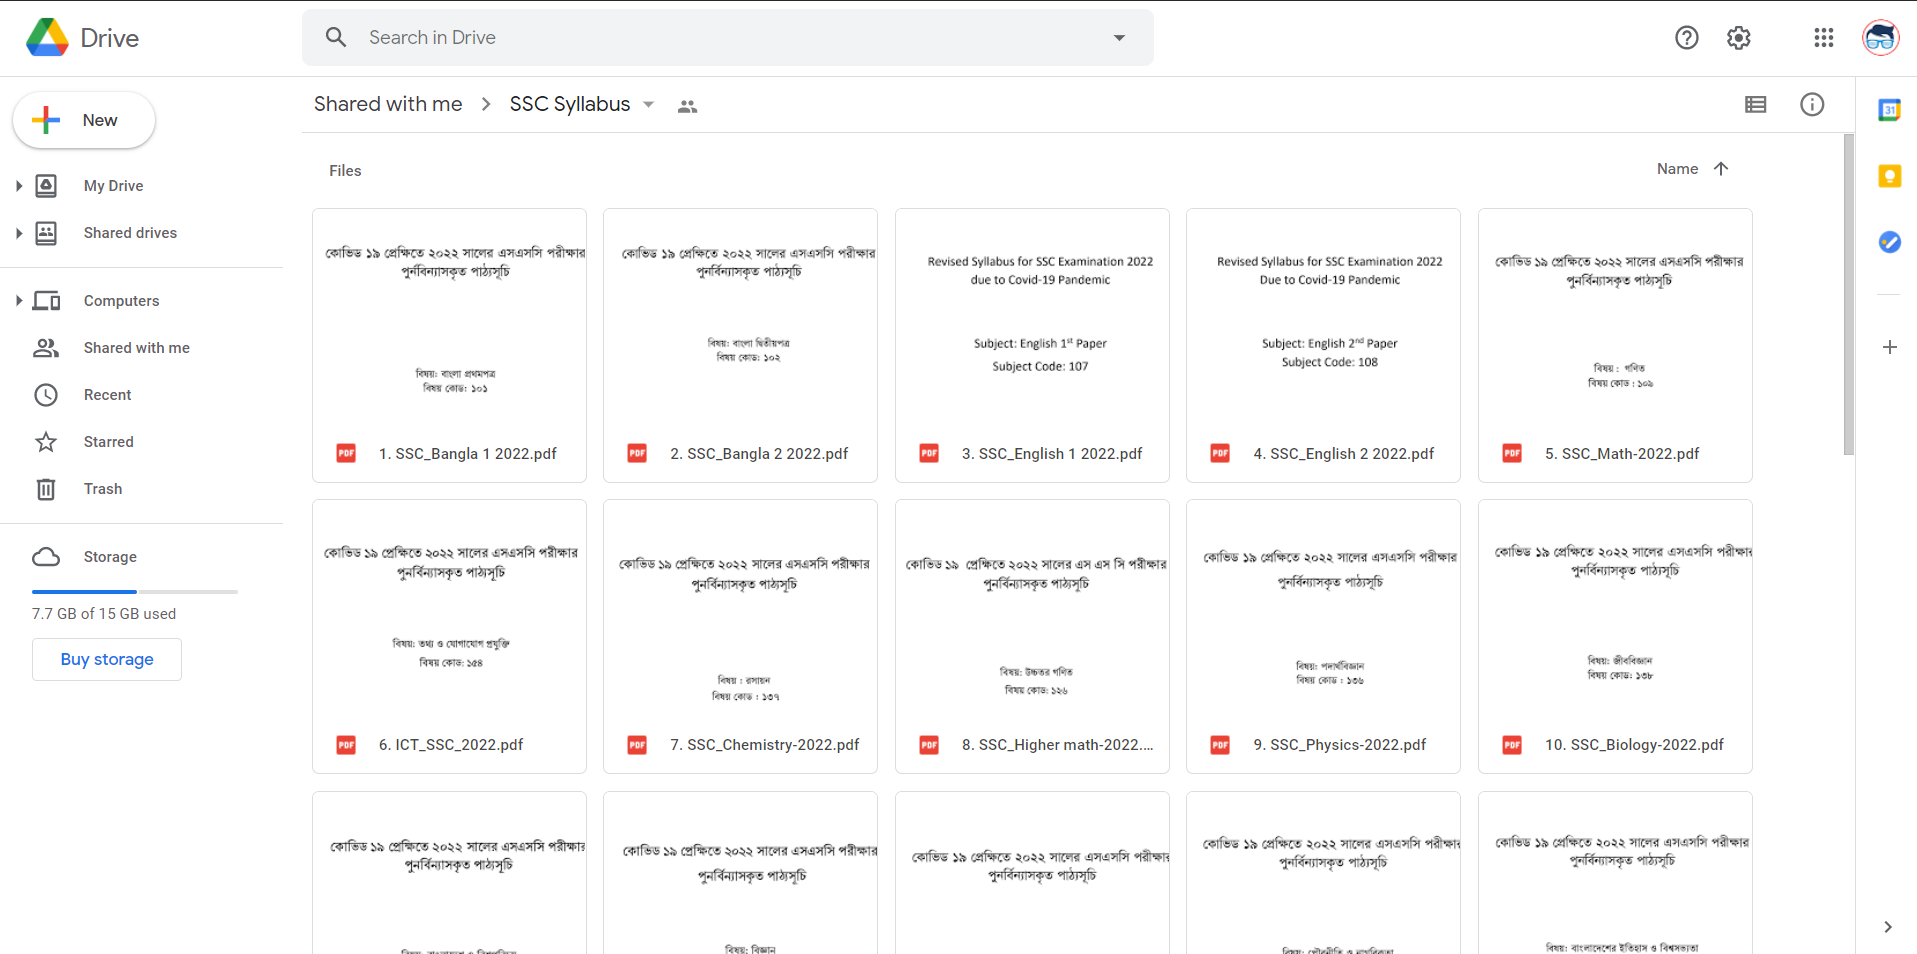Viewport: 1917px width, 954px height.
Task: Open Google Calendar side panel
Action: (1889, 110)
